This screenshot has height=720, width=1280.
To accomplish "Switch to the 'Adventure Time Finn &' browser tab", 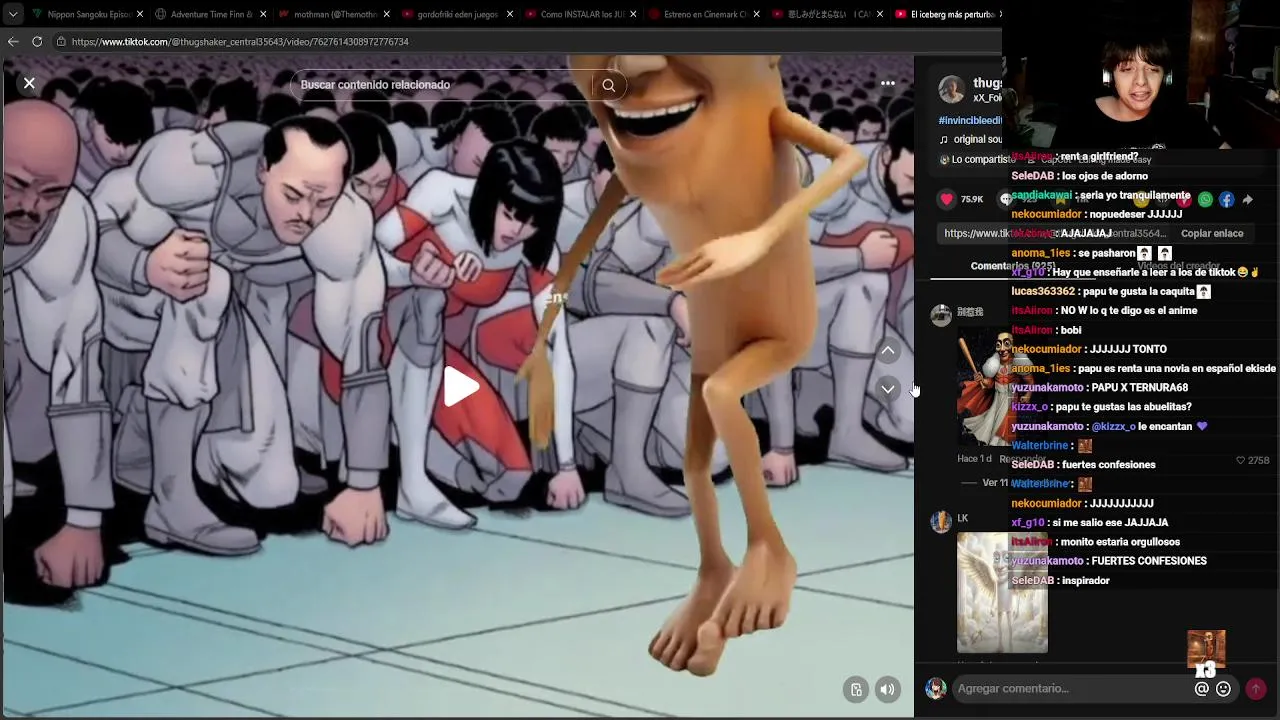I will pyautogui.click(x=210, y=15).
